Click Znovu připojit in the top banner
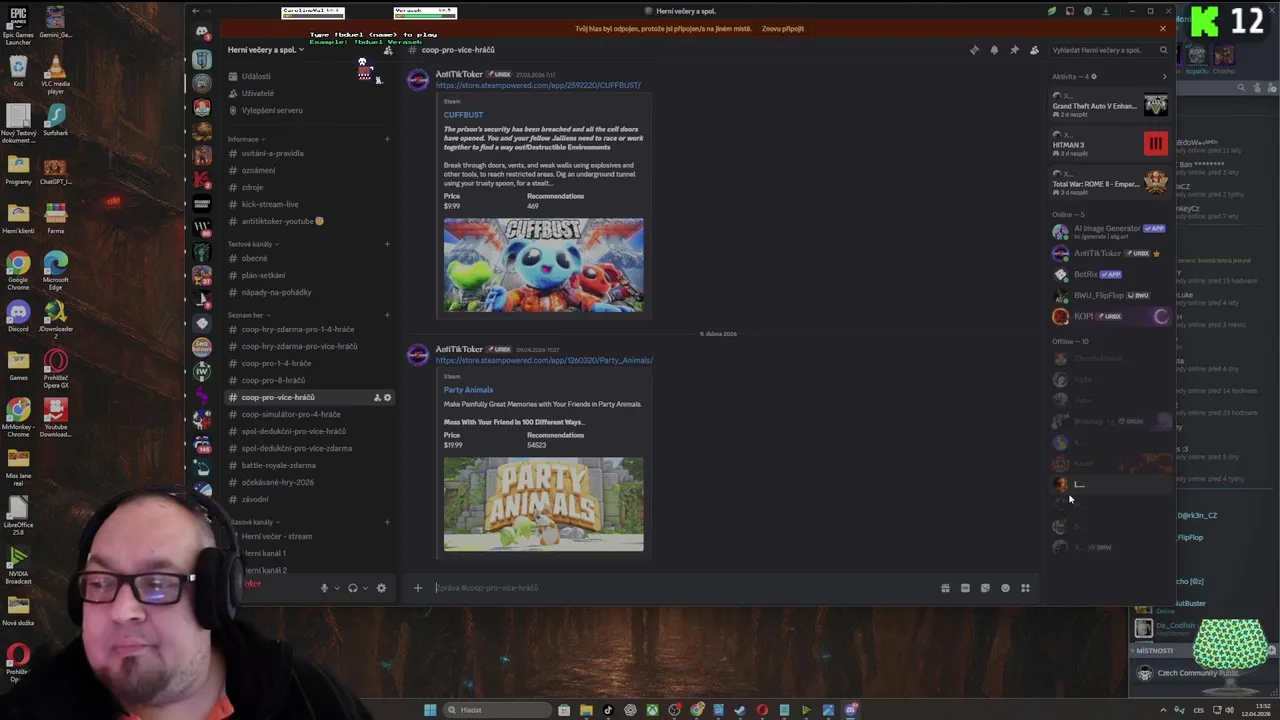Screen dimensions: 1280x720 (783, 29)
